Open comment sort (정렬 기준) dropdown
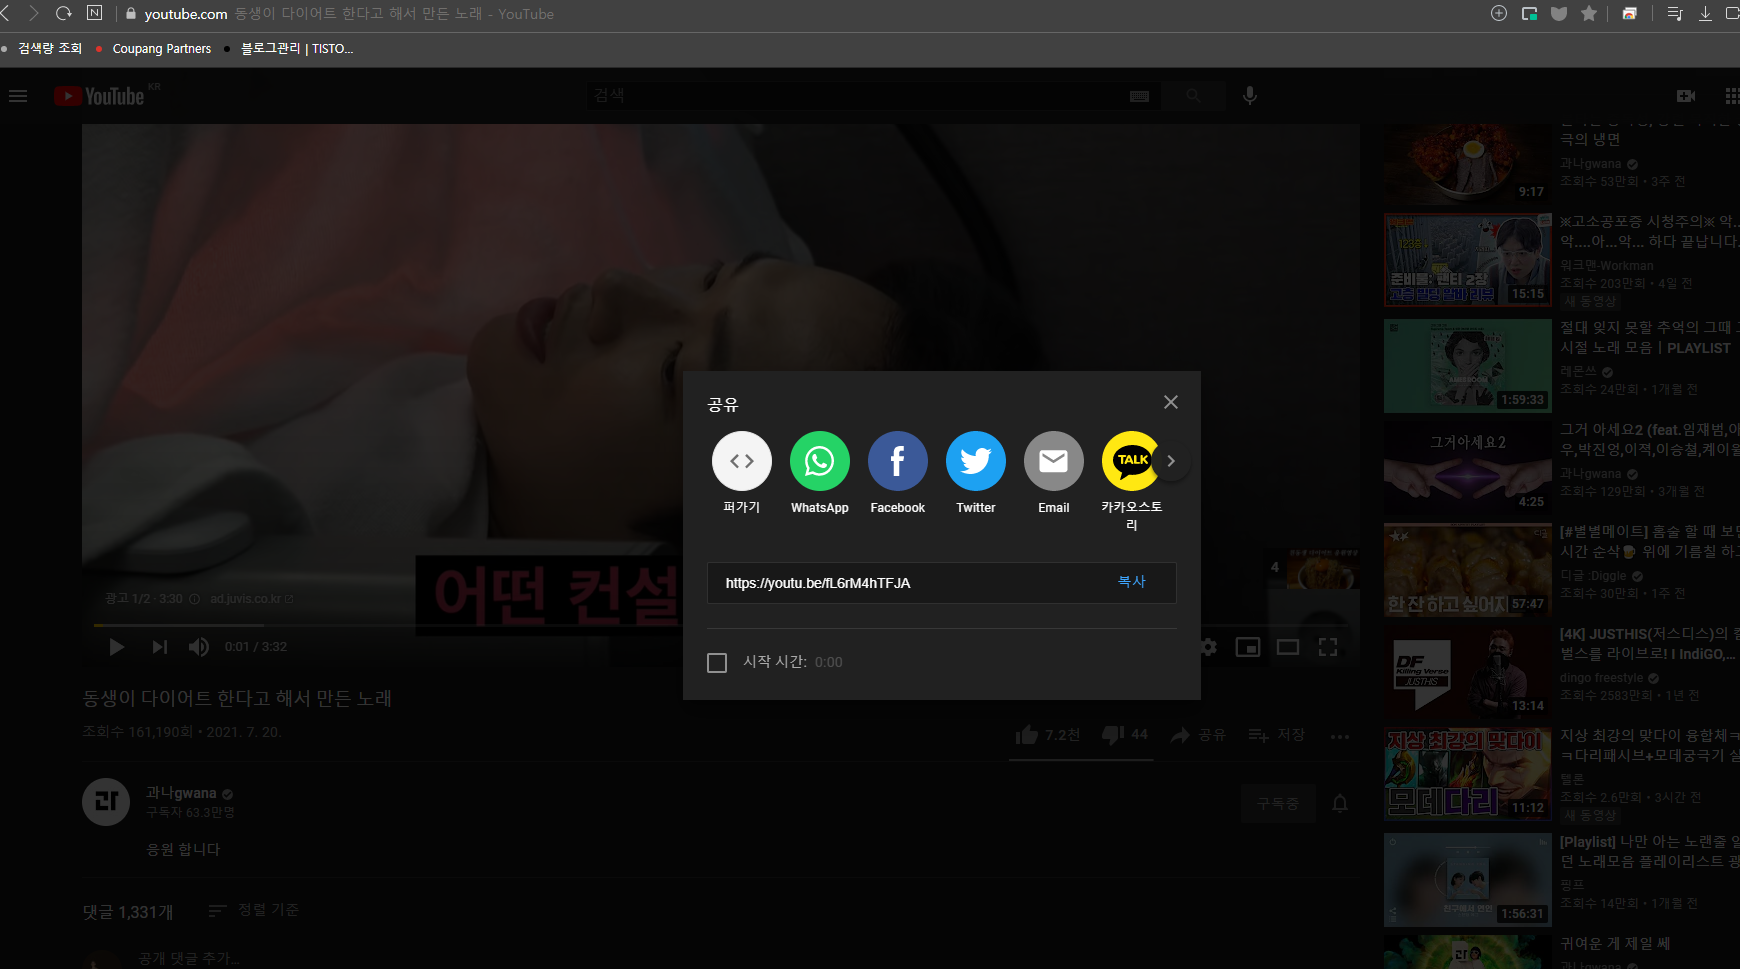 click(x=254, y=910)
